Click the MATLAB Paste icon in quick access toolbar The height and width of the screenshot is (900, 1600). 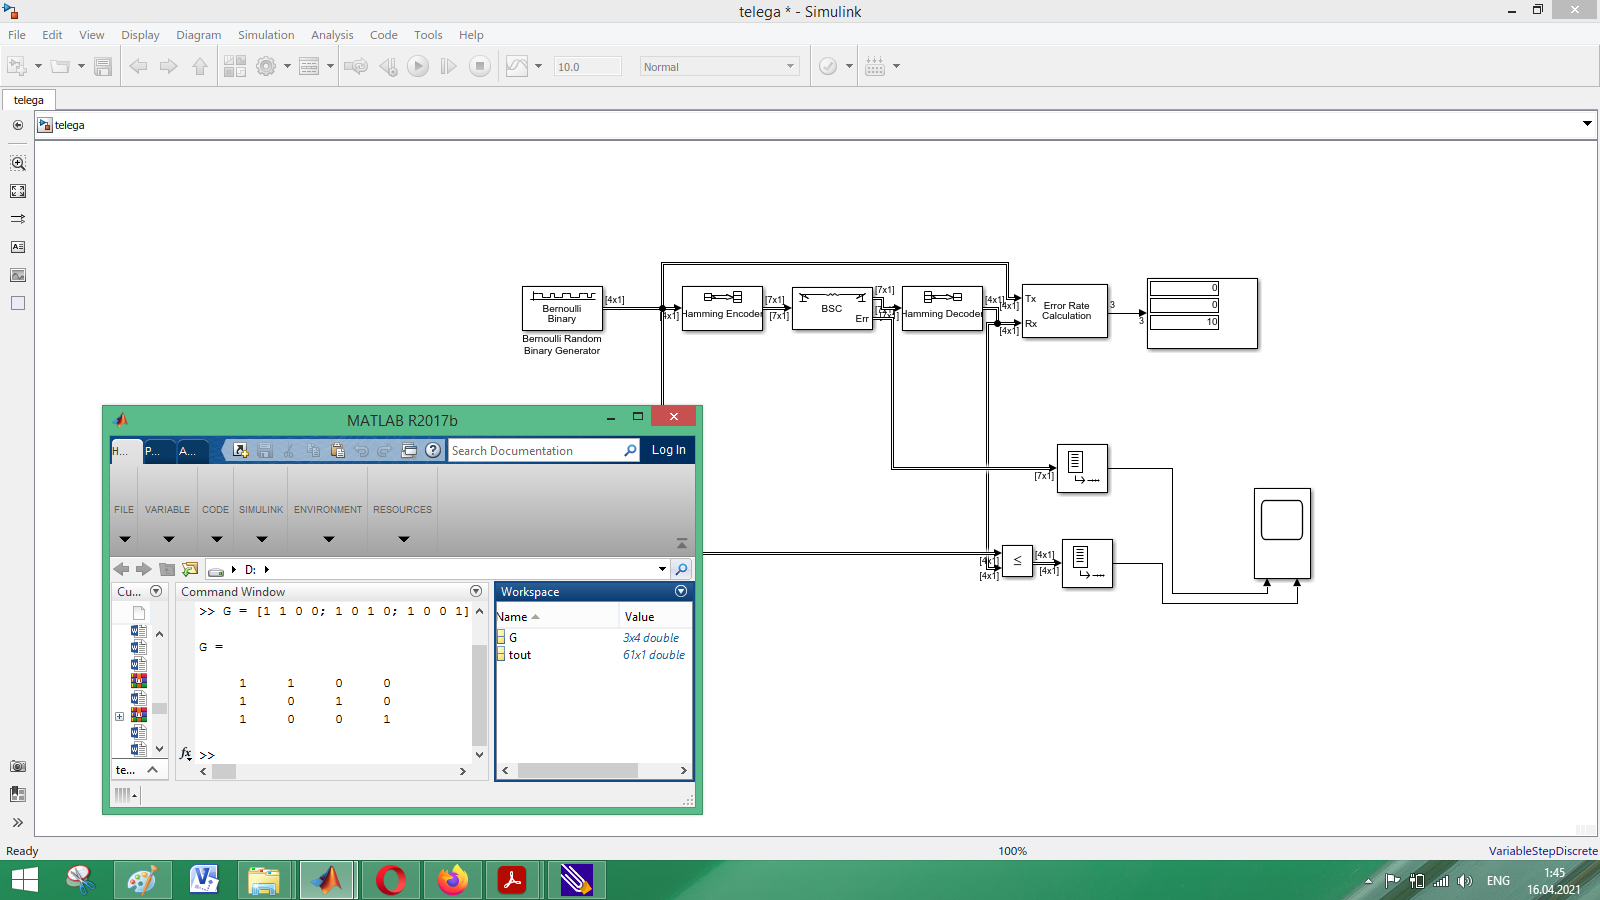337,450
